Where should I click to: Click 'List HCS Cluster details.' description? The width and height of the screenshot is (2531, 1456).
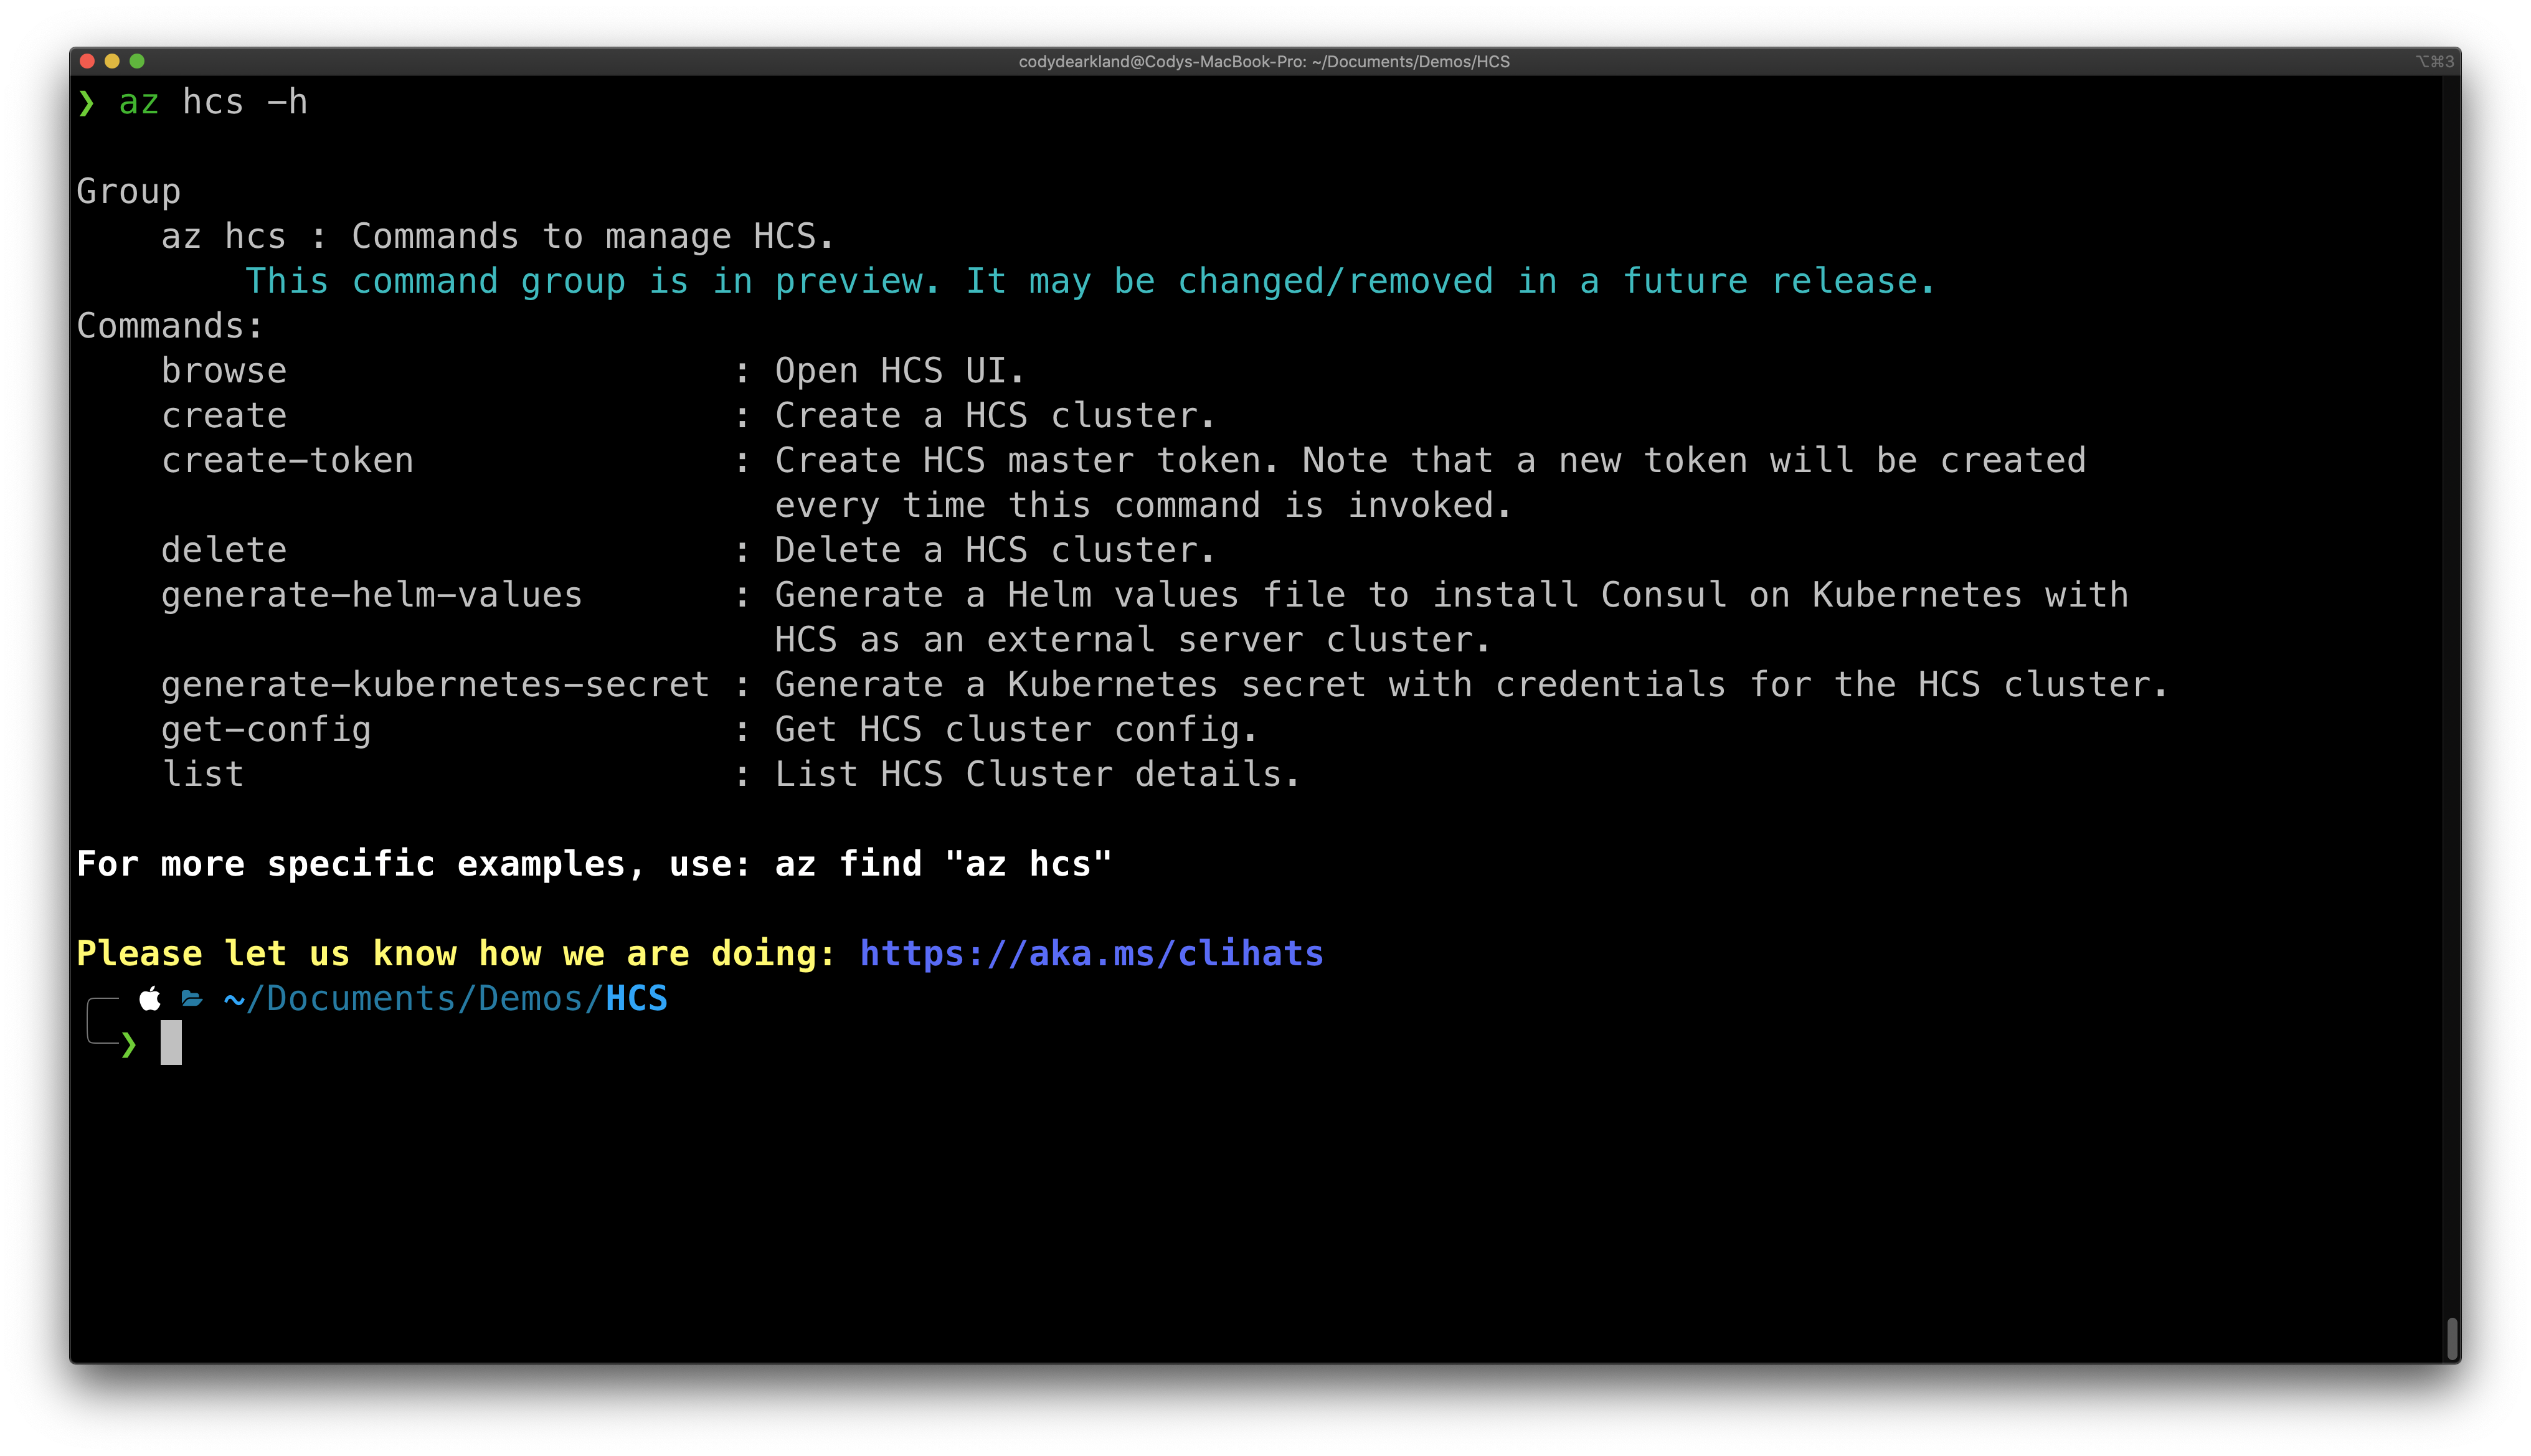pos(1037,774)
